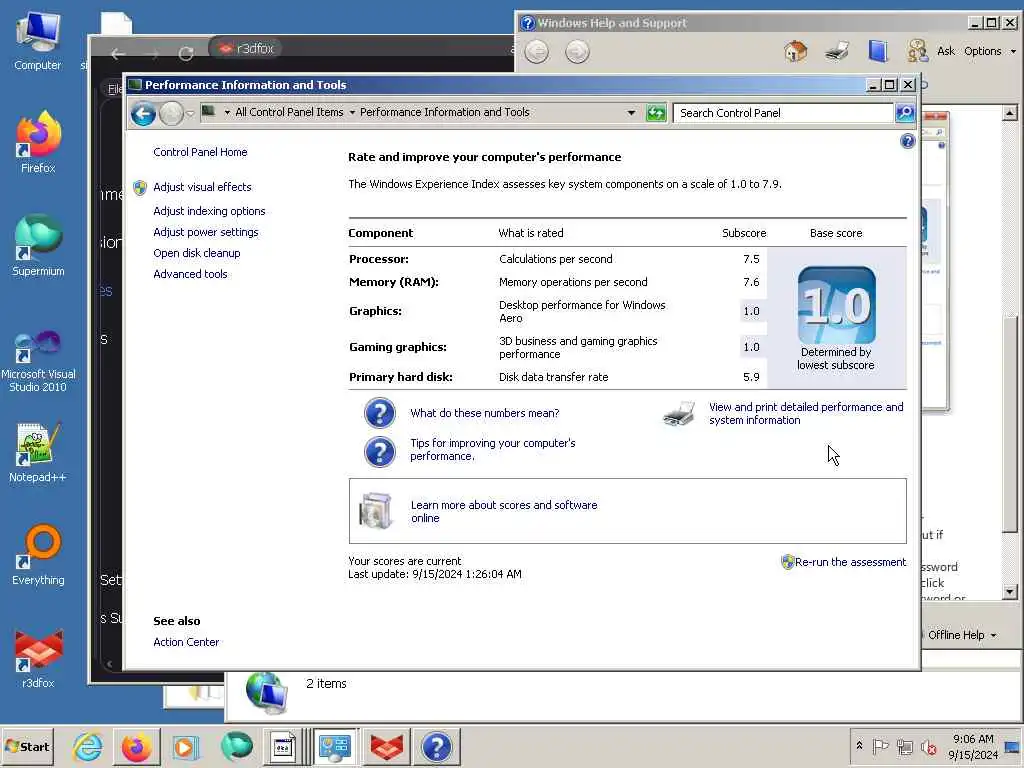Click inside the Search Control Panel field
The width and height of the screenshot is (1024, 768).
coord(783,113)
